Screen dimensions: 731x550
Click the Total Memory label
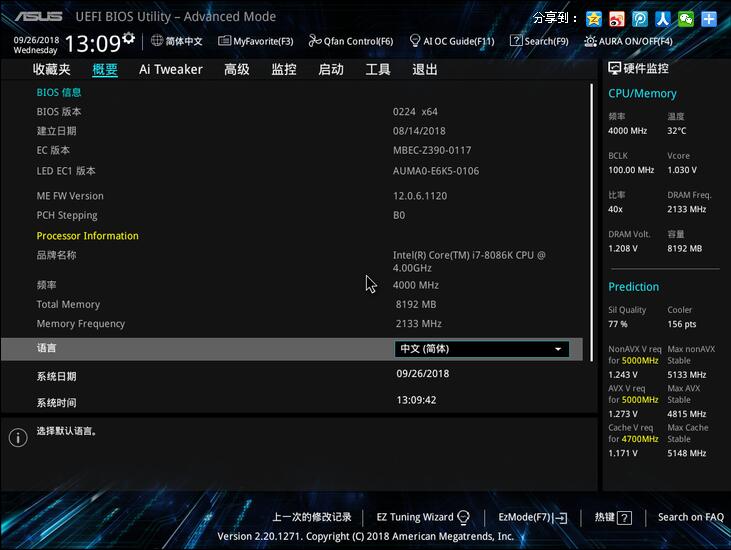(69, 304)
